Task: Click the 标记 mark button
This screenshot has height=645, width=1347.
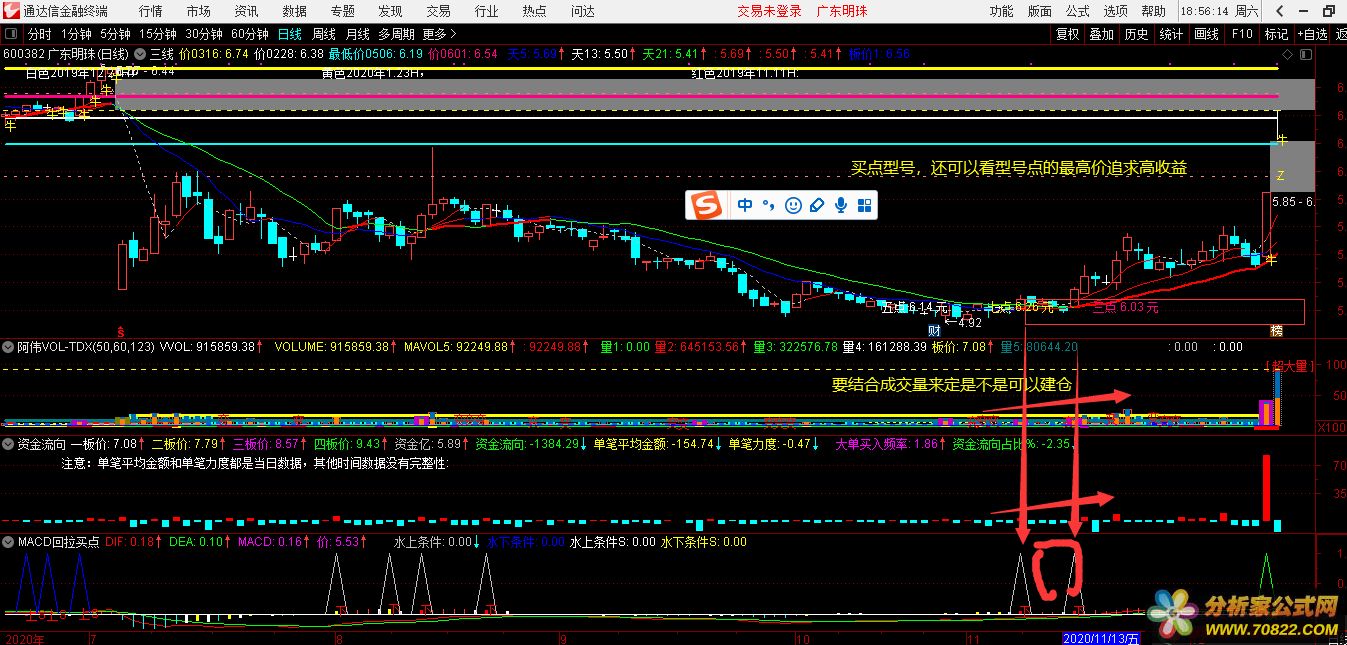Action: (x=1276, y=34)
